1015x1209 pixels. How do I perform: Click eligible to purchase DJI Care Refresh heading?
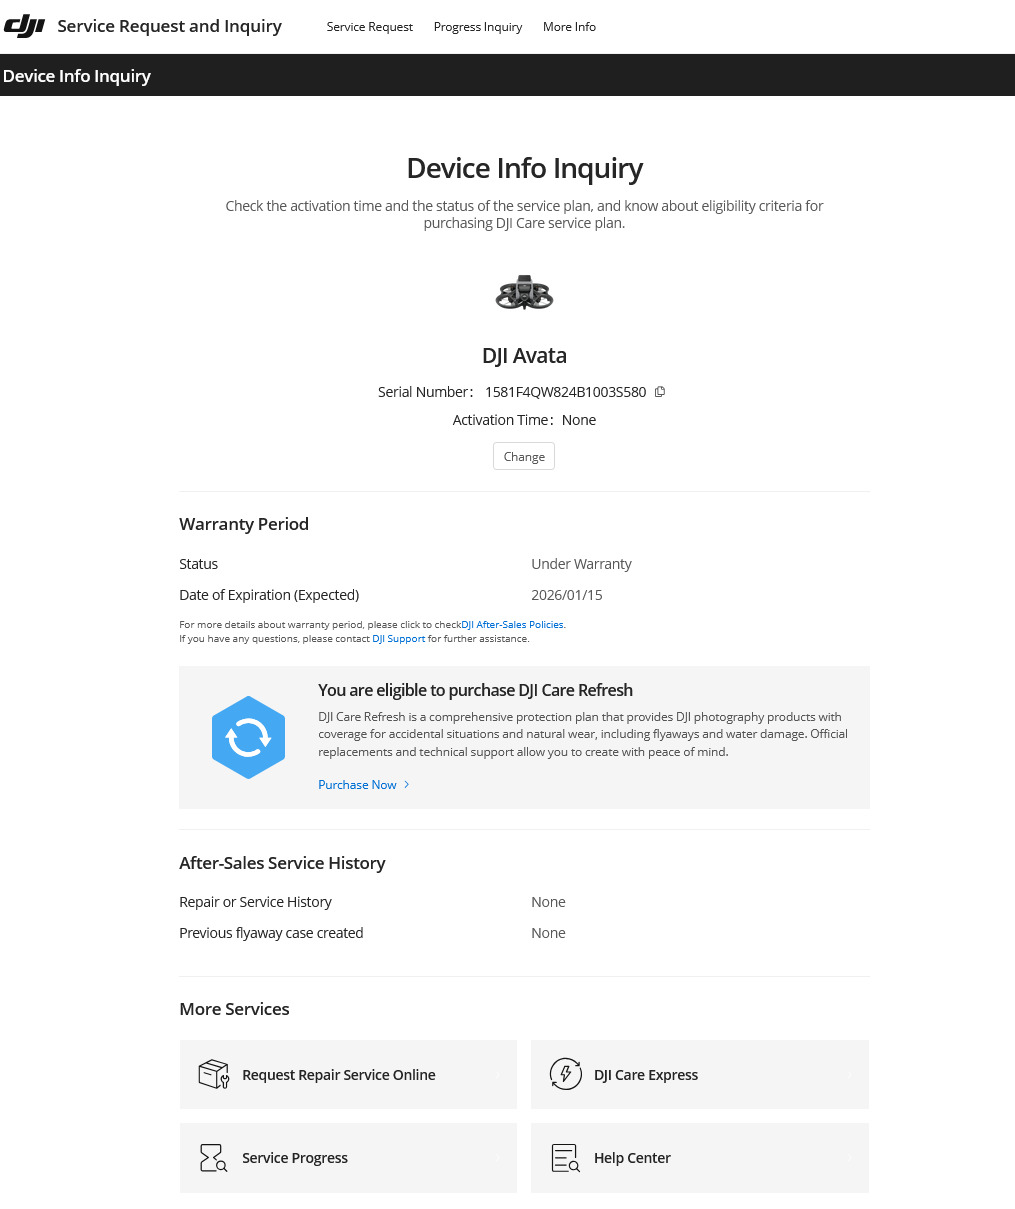475,690
